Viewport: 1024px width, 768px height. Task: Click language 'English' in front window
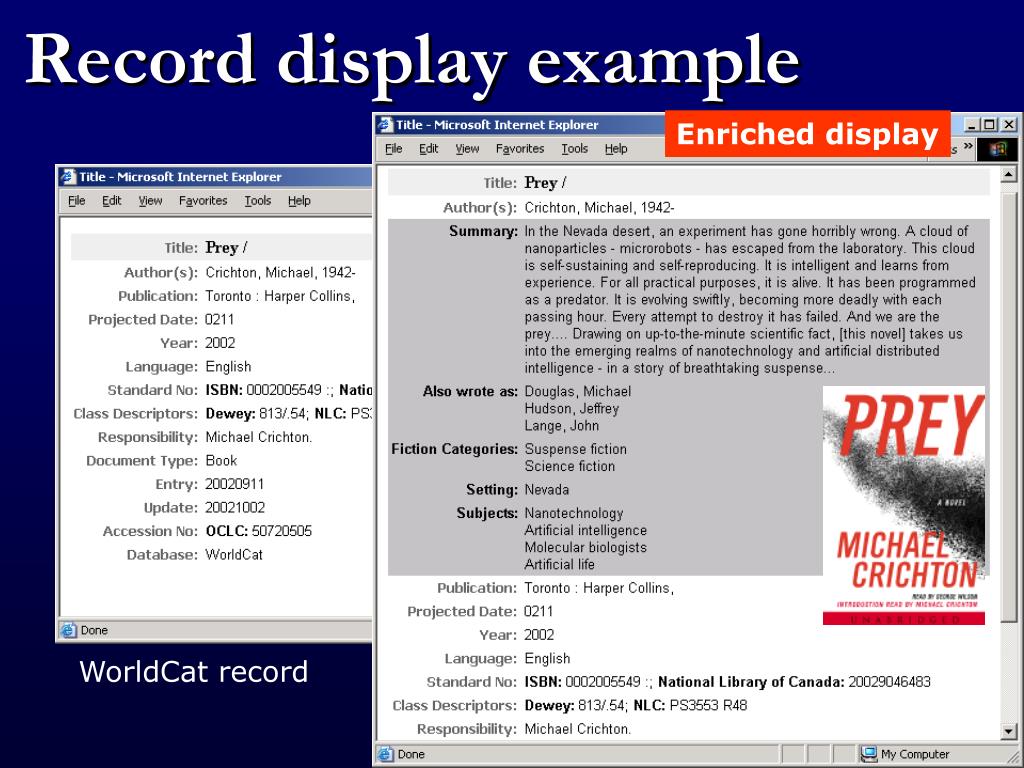tap(547, 658)
